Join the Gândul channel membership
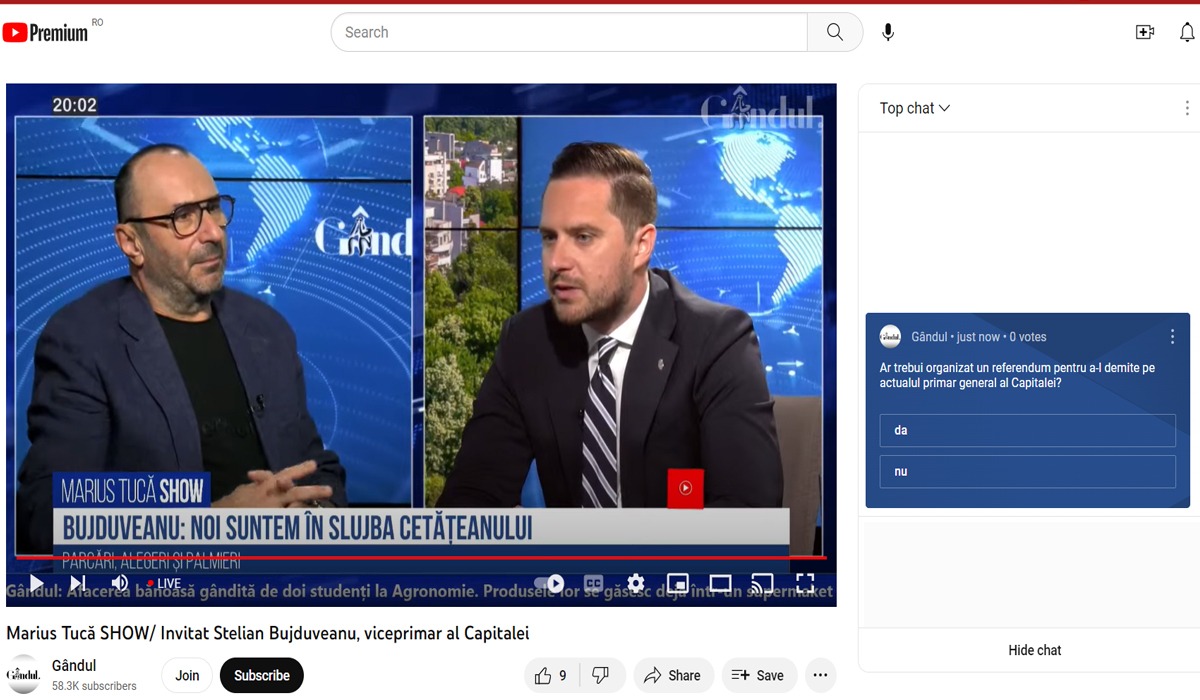 pyautogui.click(x=187, y=676)
